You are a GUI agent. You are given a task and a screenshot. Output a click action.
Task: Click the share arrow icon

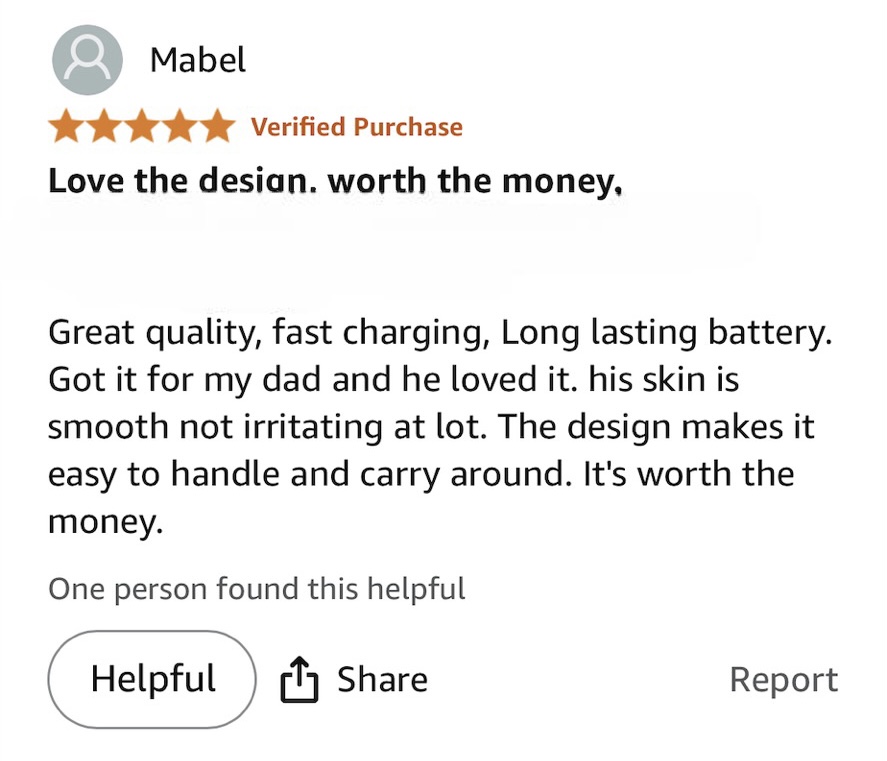click(298, 680)
